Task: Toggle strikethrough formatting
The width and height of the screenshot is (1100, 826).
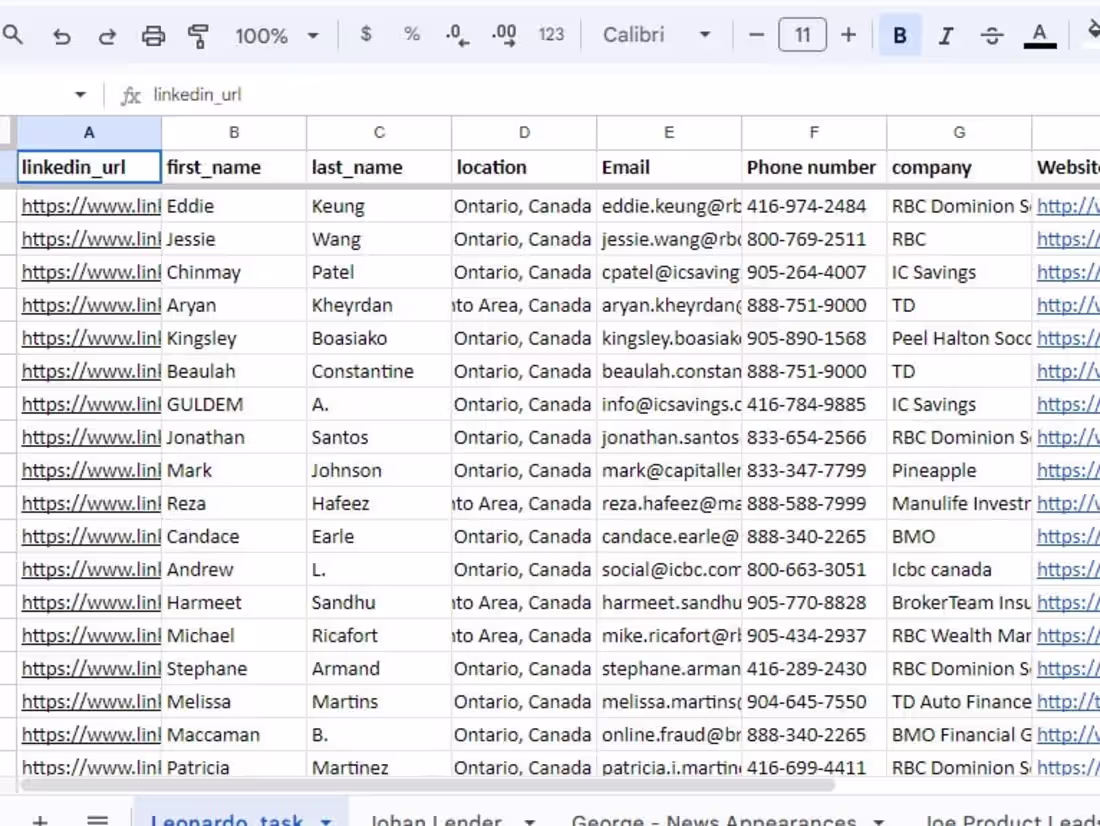Action: [x=991, y=35]
